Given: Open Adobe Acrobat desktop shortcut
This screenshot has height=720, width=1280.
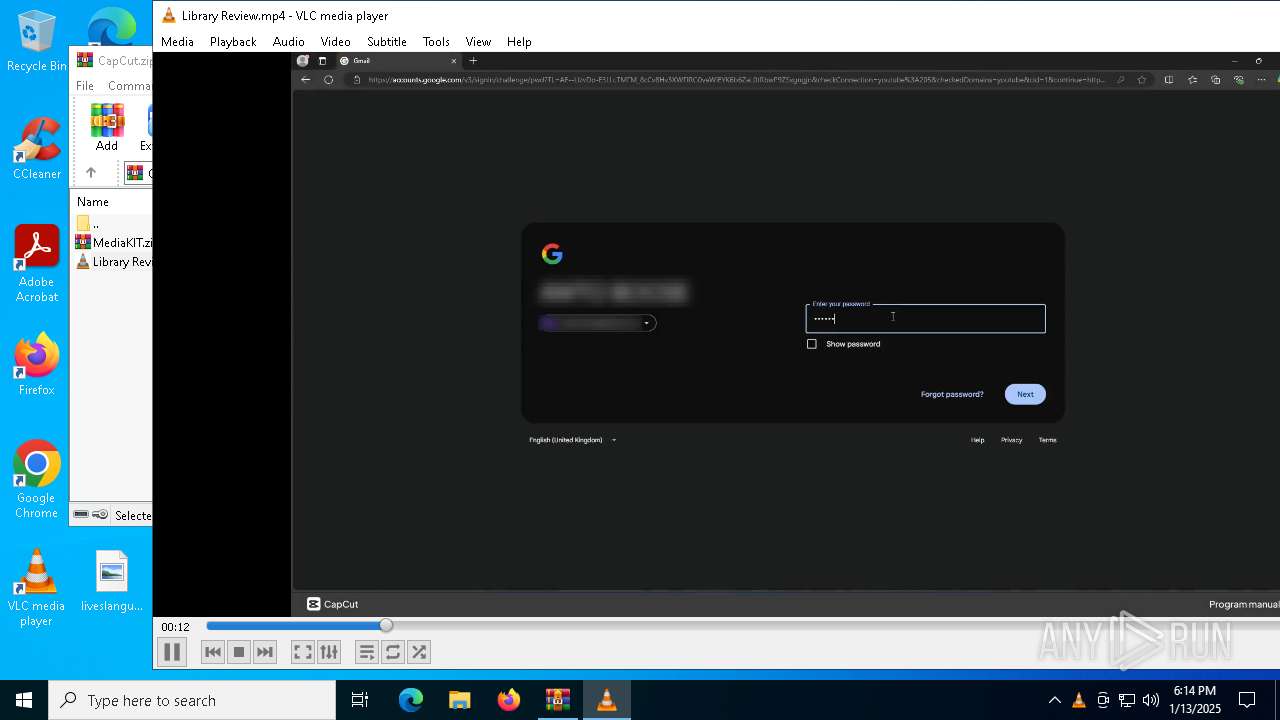Looking at the screenshot, I should [37, 264].
